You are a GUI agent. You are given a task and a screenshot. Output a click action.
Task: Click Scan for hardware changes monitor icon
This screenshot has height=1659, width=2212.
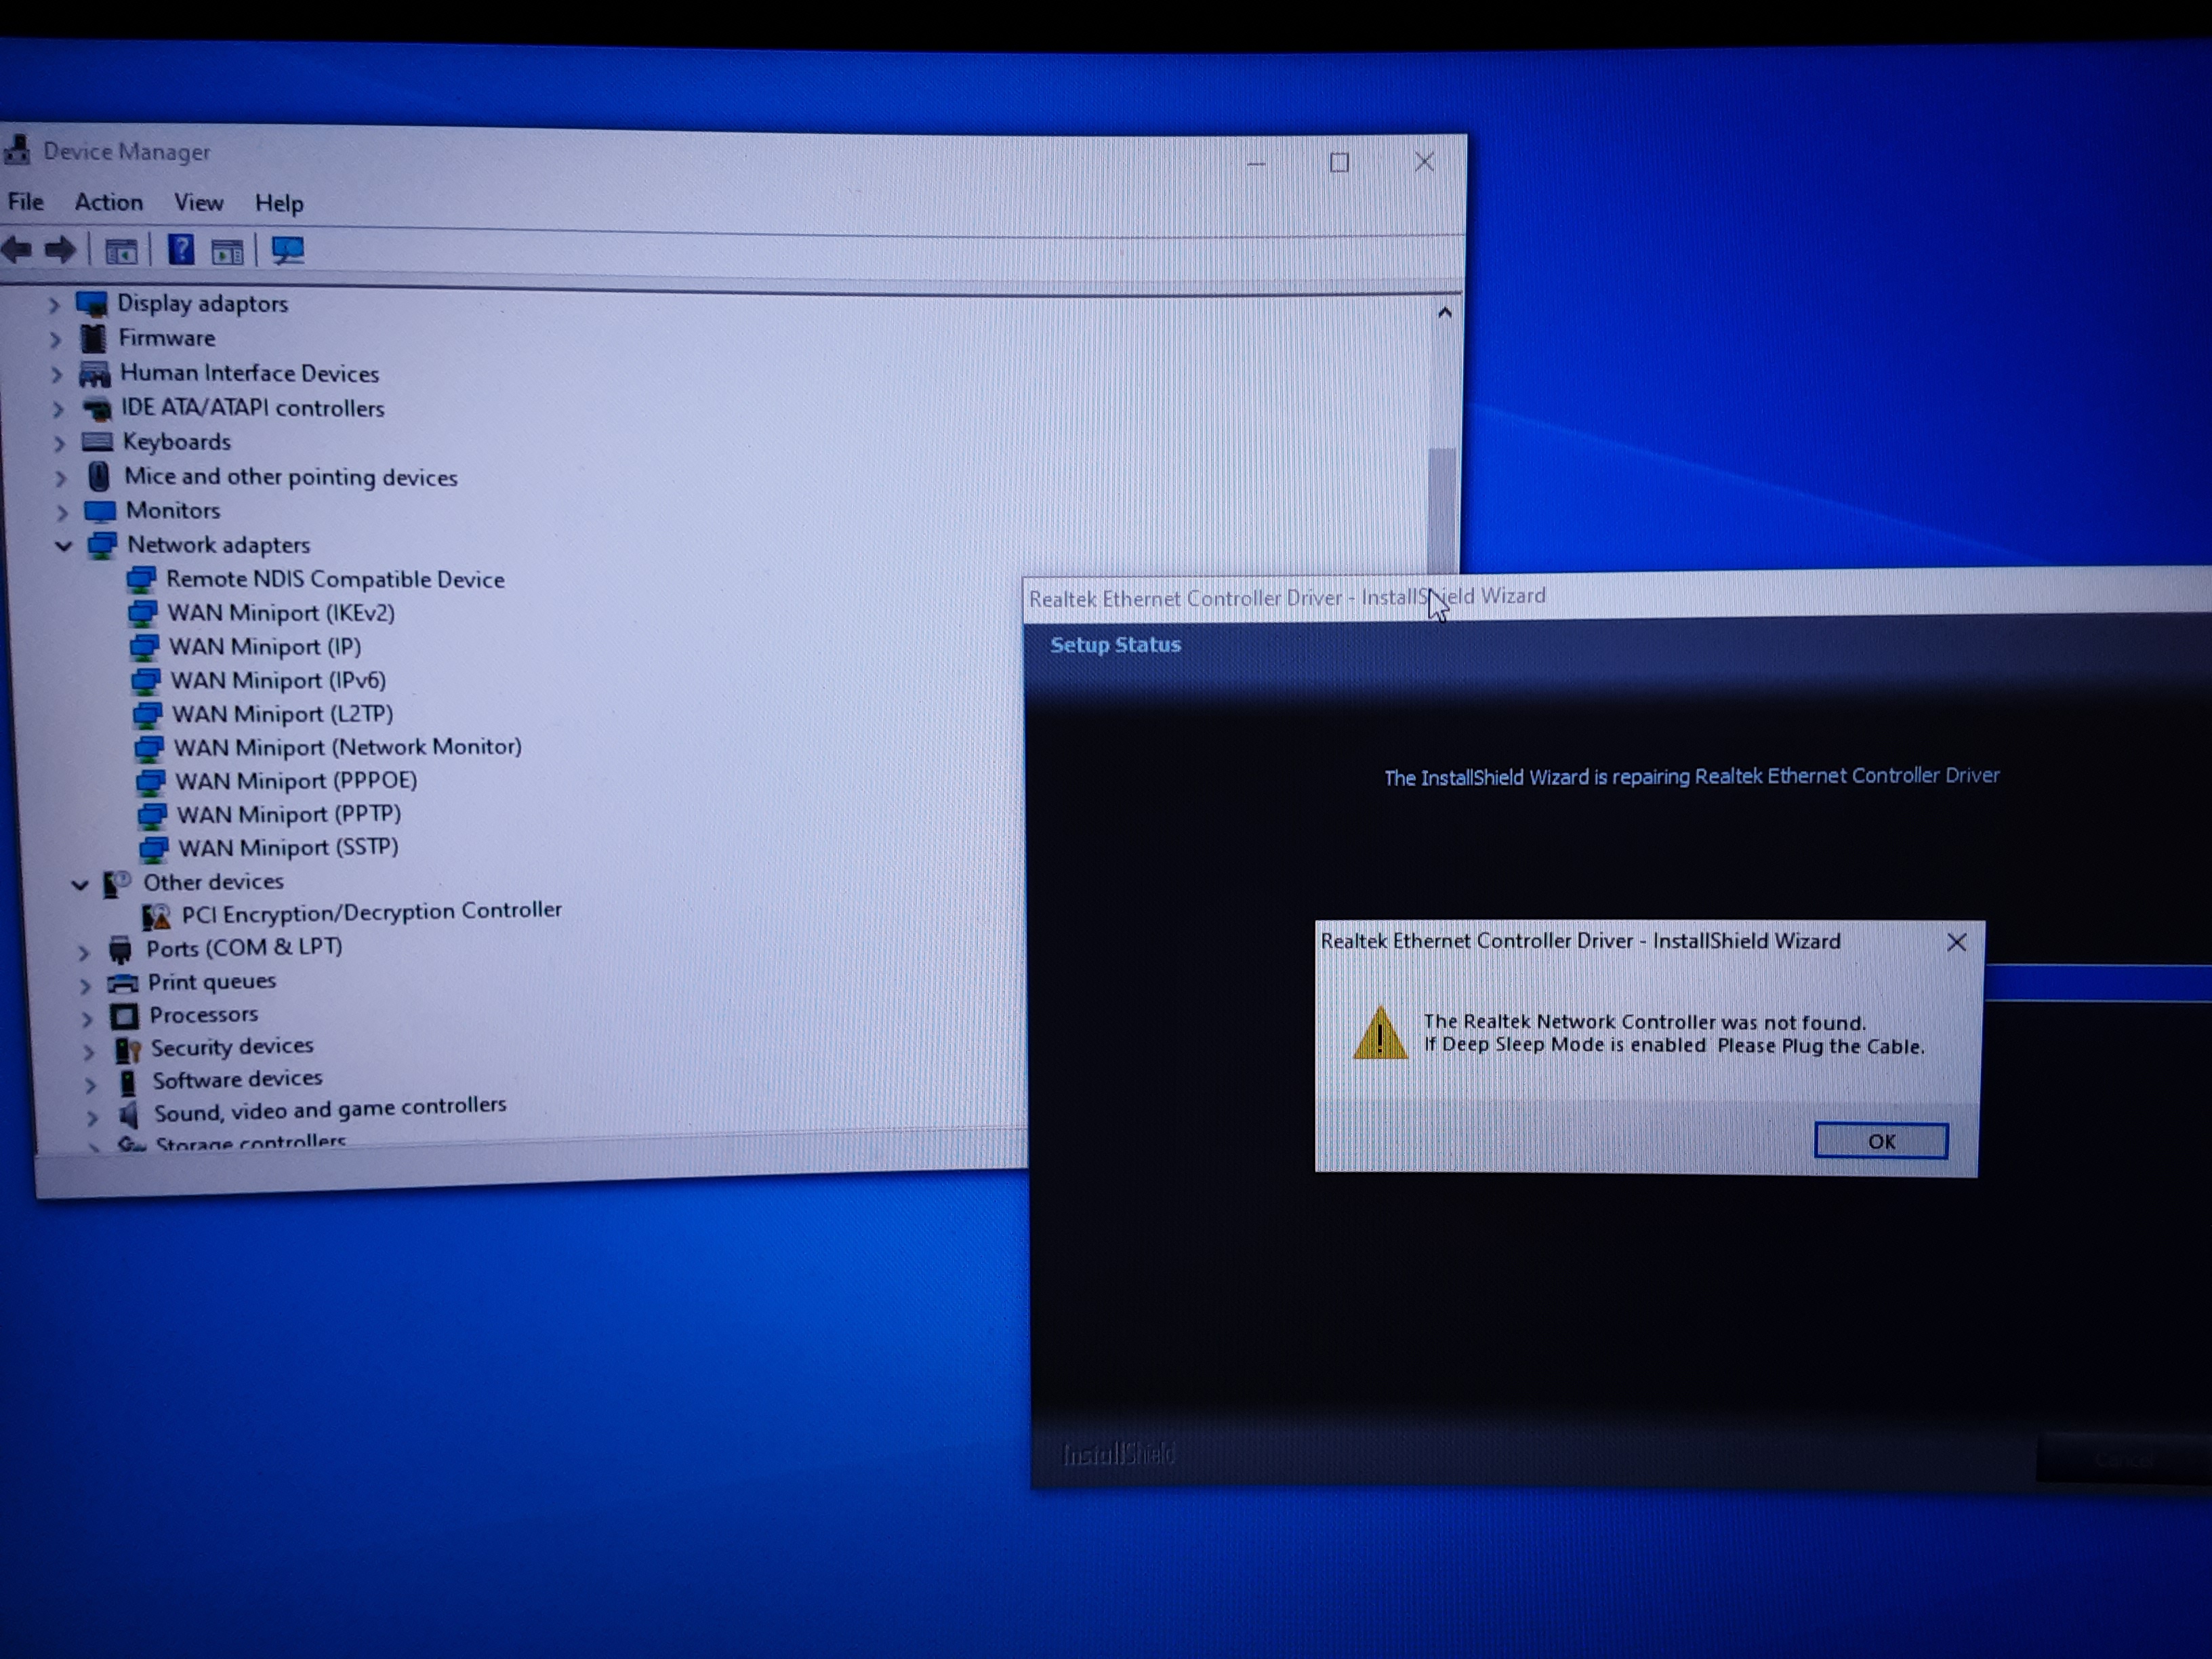pyautogui.click(x=288, y=250)
